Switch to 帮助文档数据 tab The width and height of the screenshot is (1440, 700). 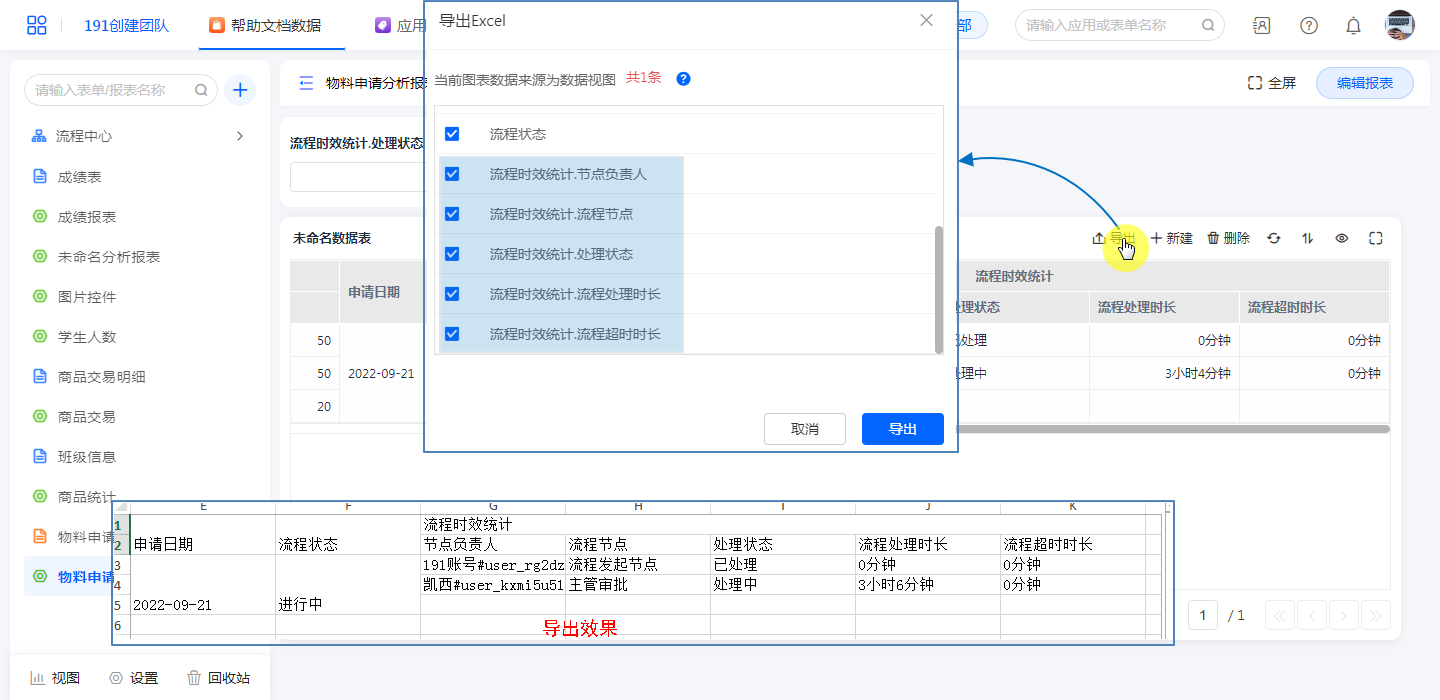coord(266,26)
